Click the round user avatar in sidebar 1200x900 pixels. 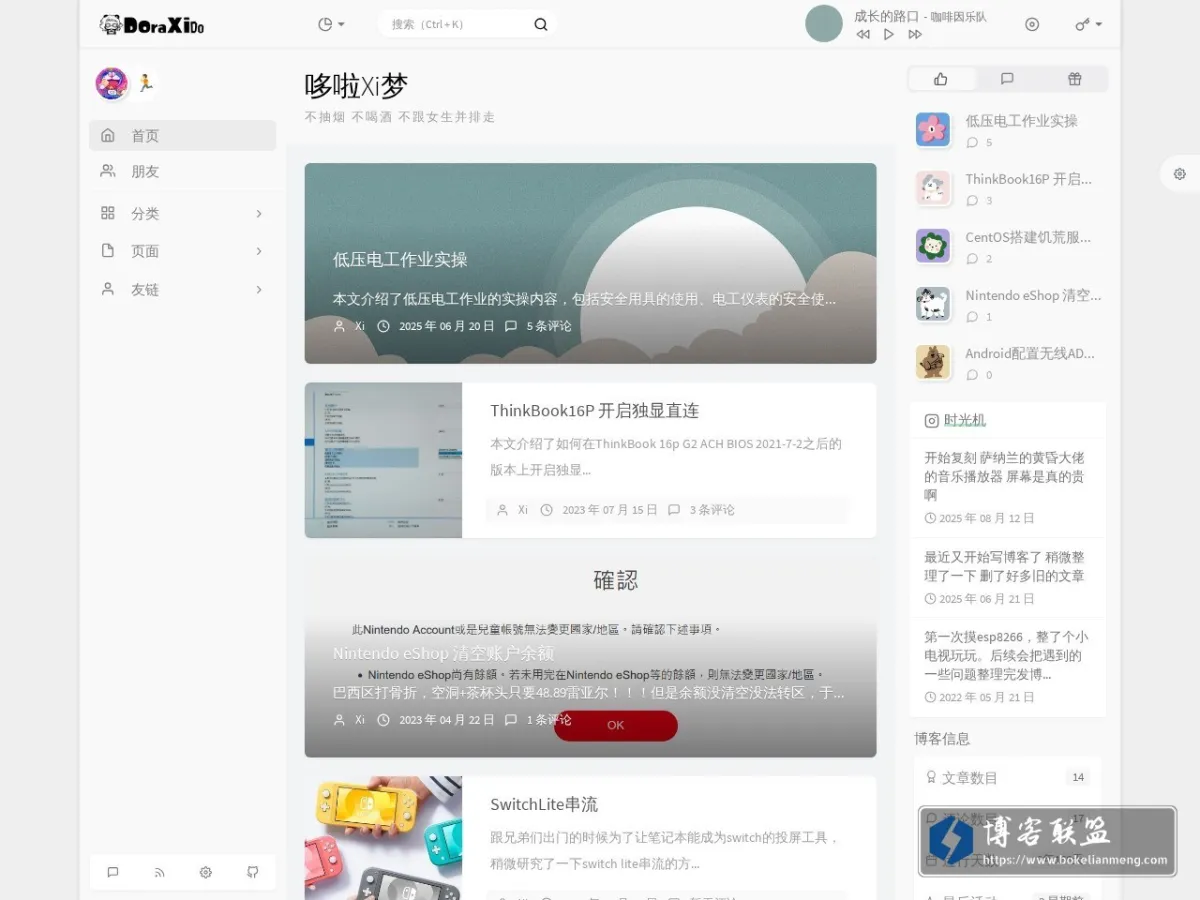coord(112,83)
